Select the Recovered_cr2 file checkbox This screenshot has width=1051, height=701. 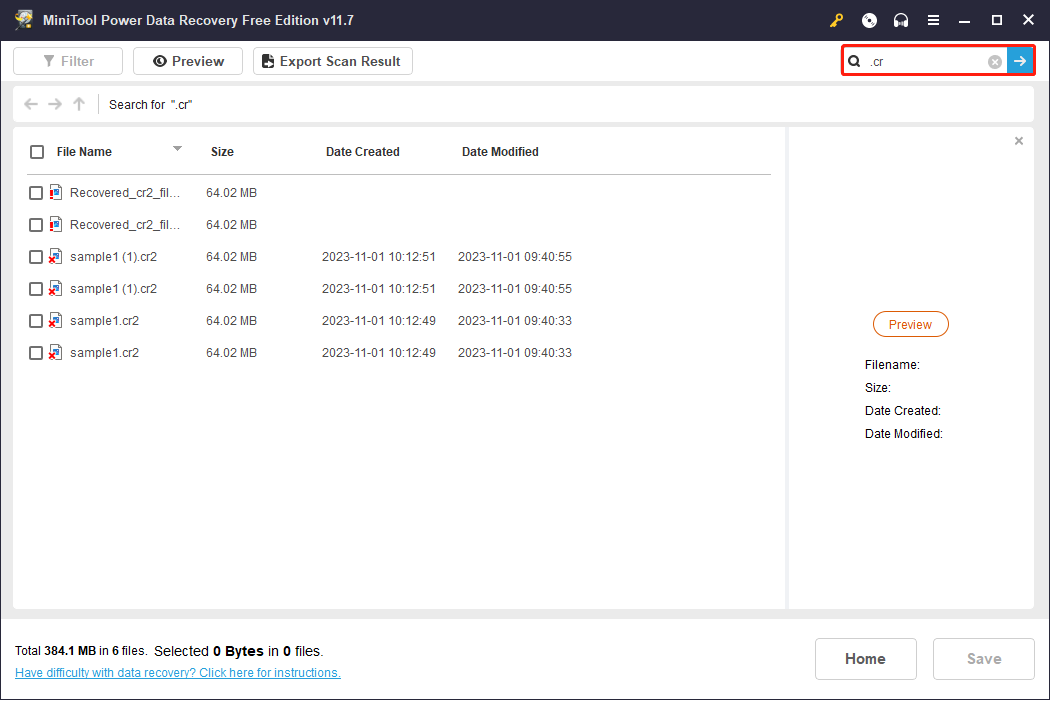coord(36,192)
